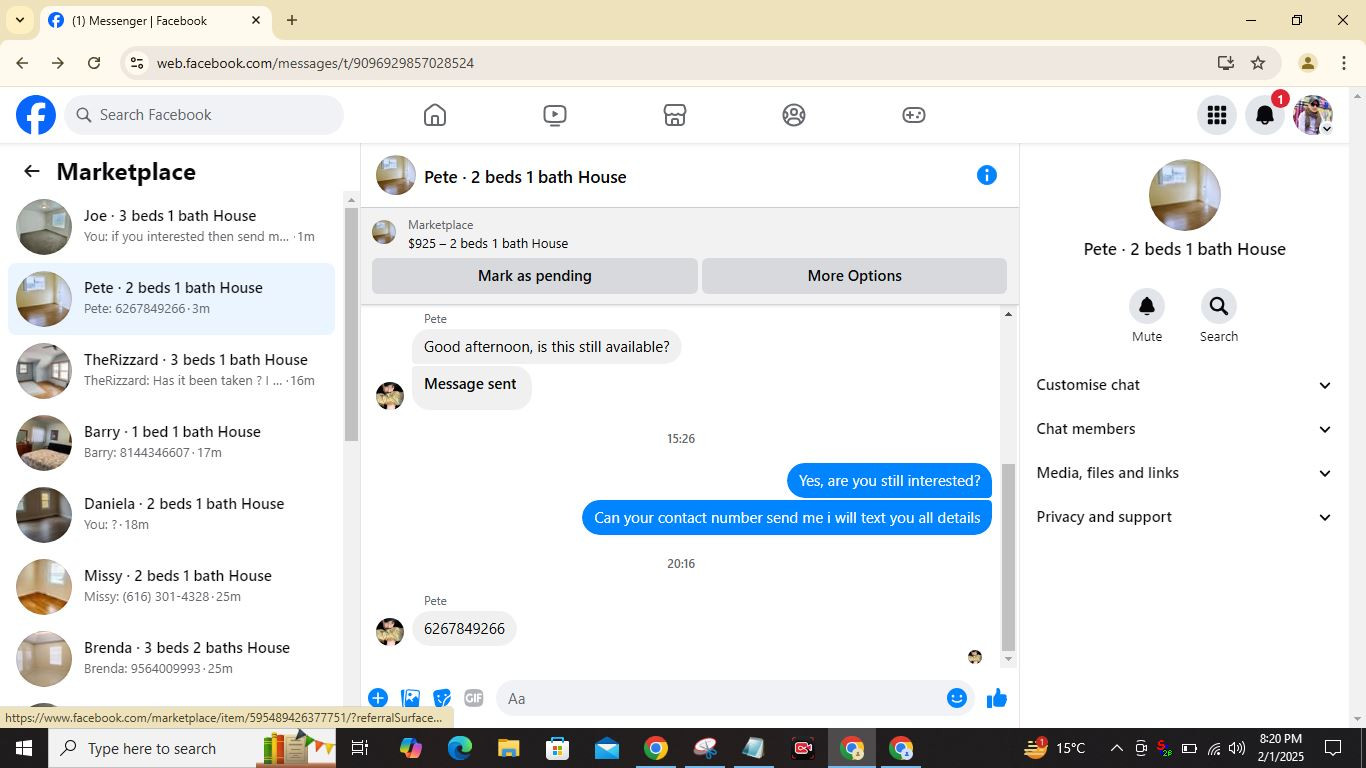
Task: Open the Groups icon in top navigation
Action: [x=794, y=115]
